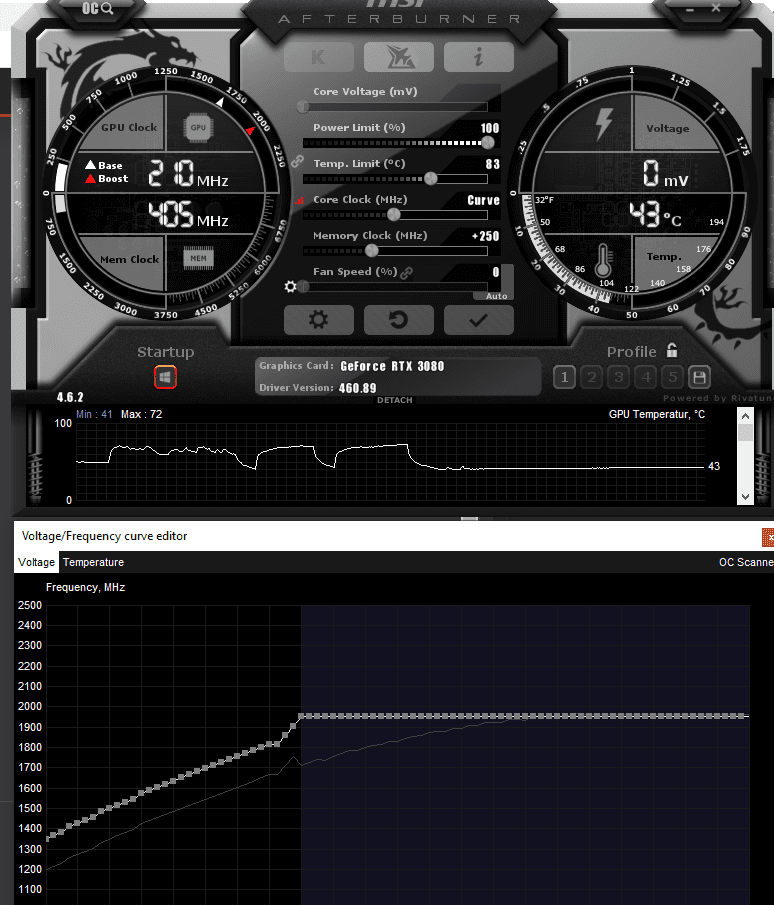The image size is (774, 905).
Task: Click the Memory Clock slider handle
Action: pos(372,250)
